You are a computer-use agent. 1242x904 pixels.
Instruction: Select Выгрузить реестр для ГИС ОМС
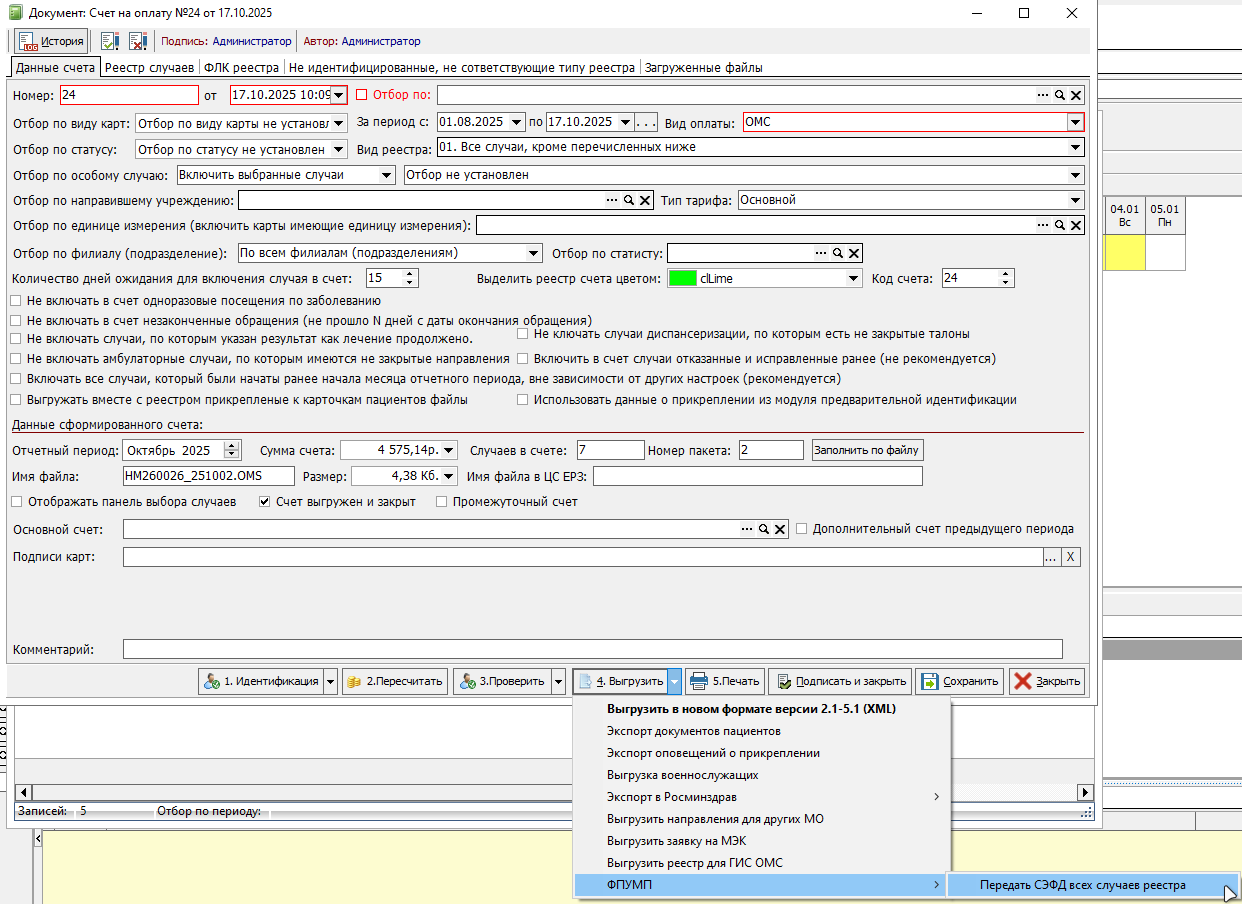(694, 863)
